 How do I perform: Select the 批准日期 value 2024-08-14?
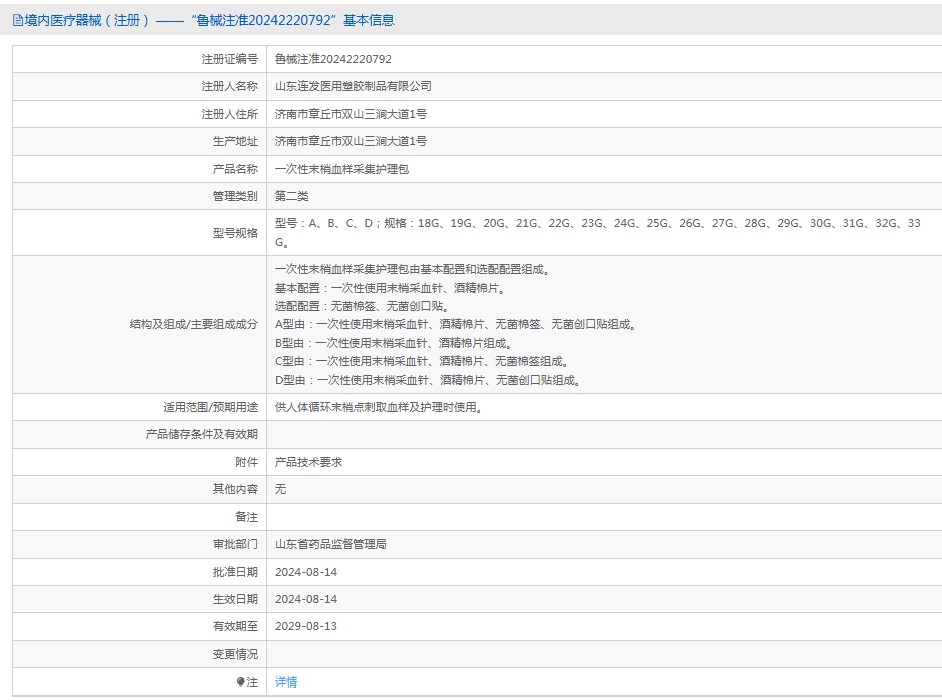(x=306, y=572)
